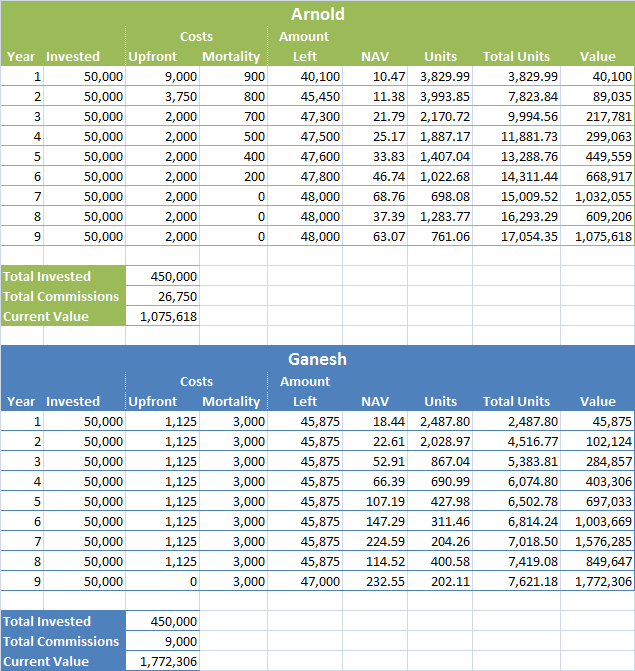Click Arnold's amount left 40,100 cell
This screenshot has height=671, width=635.
pos(320,76)
